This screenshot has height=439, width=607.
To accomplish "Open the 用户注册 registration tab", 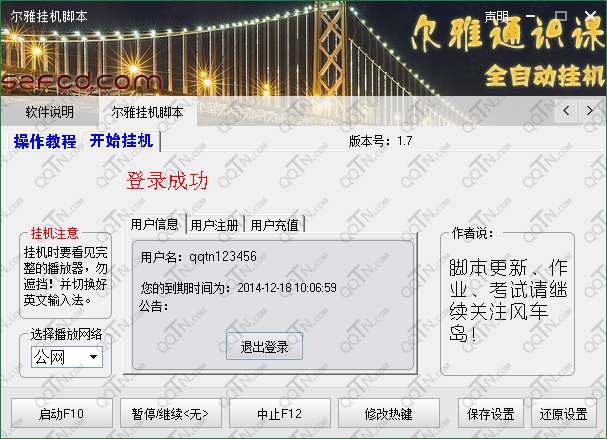I will [215, 225].
